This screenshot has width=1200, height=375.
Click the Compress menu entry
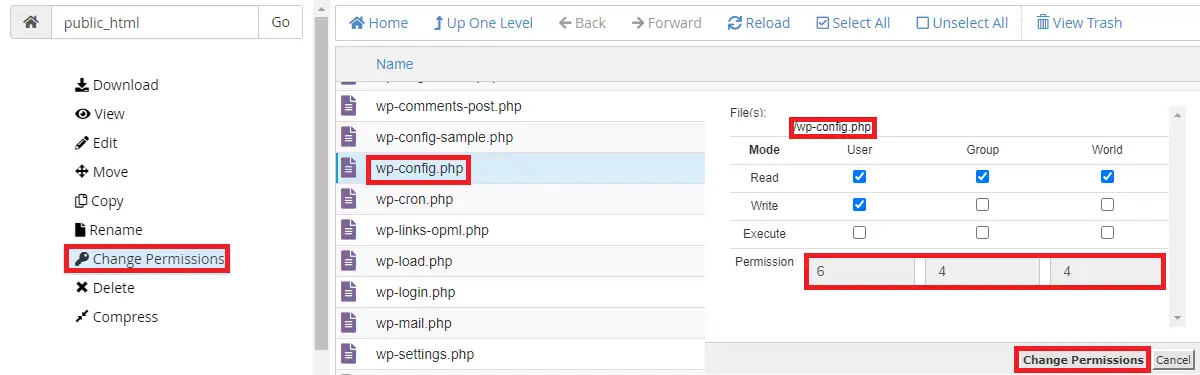117,317
